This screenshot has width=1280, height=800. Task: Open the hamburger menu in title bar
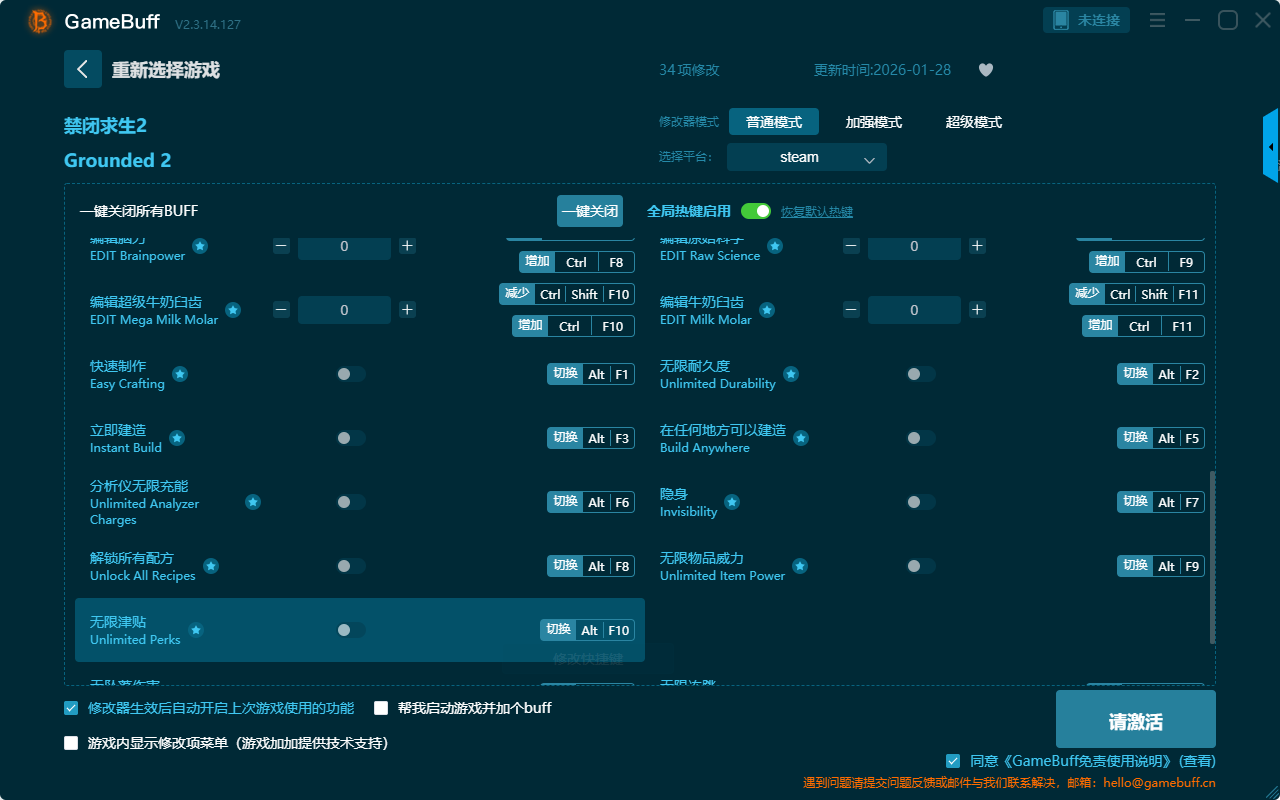click(1157, 20)
